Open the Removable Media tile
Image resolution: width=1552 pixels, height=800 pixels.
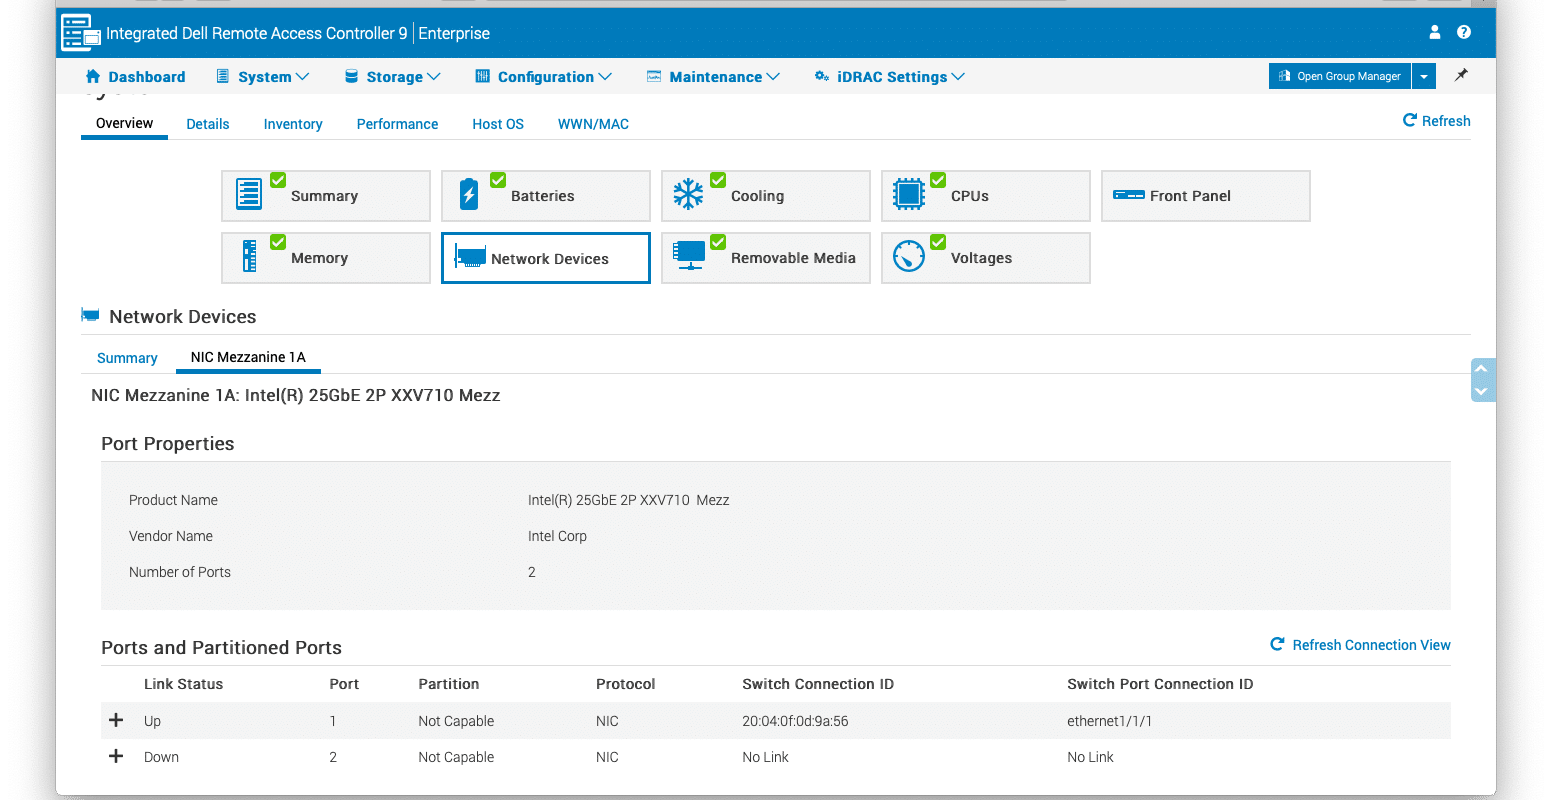tap(766, 257)
